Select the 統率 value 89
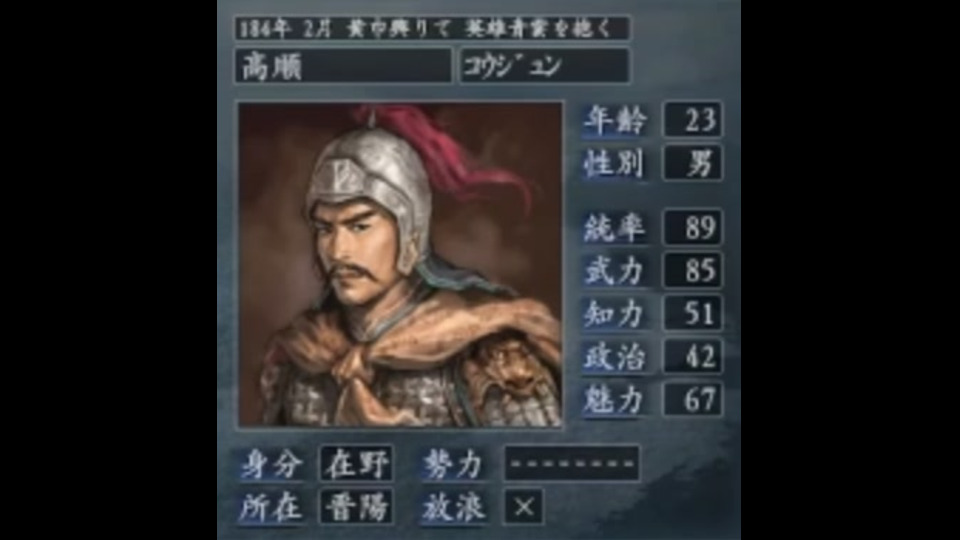The height and width of the screenshot is (540, 960). [693, 227]
